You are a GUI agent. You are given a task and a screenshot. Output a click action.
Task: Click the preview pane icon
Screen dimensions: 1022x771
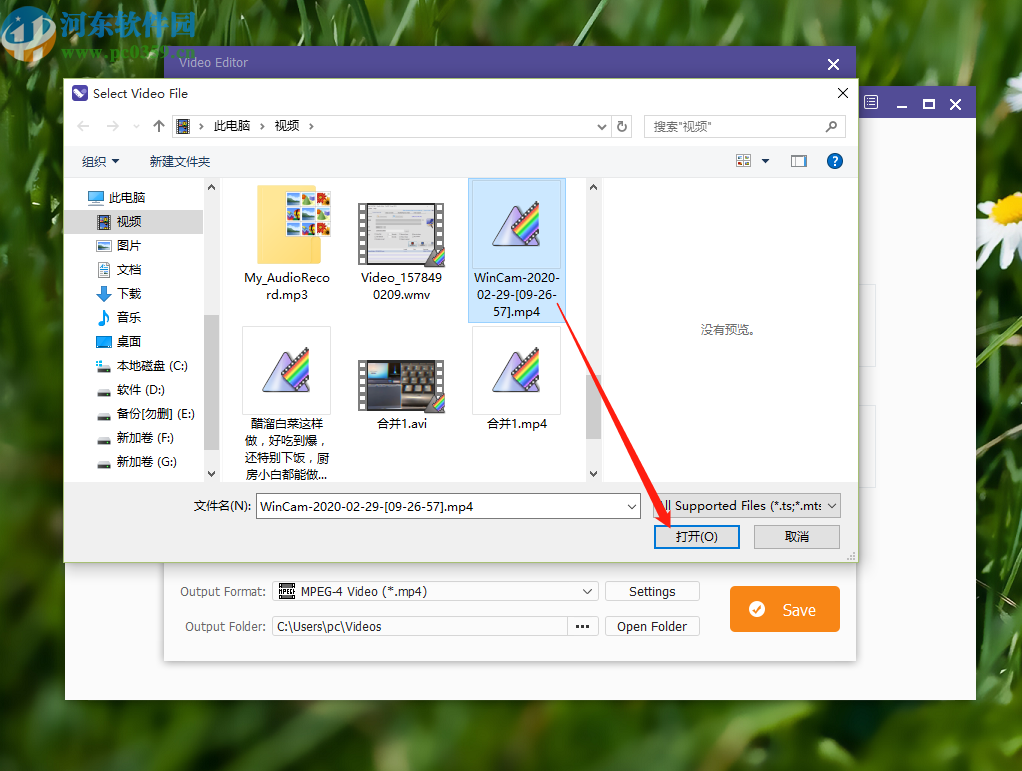[x=798, y=161]
